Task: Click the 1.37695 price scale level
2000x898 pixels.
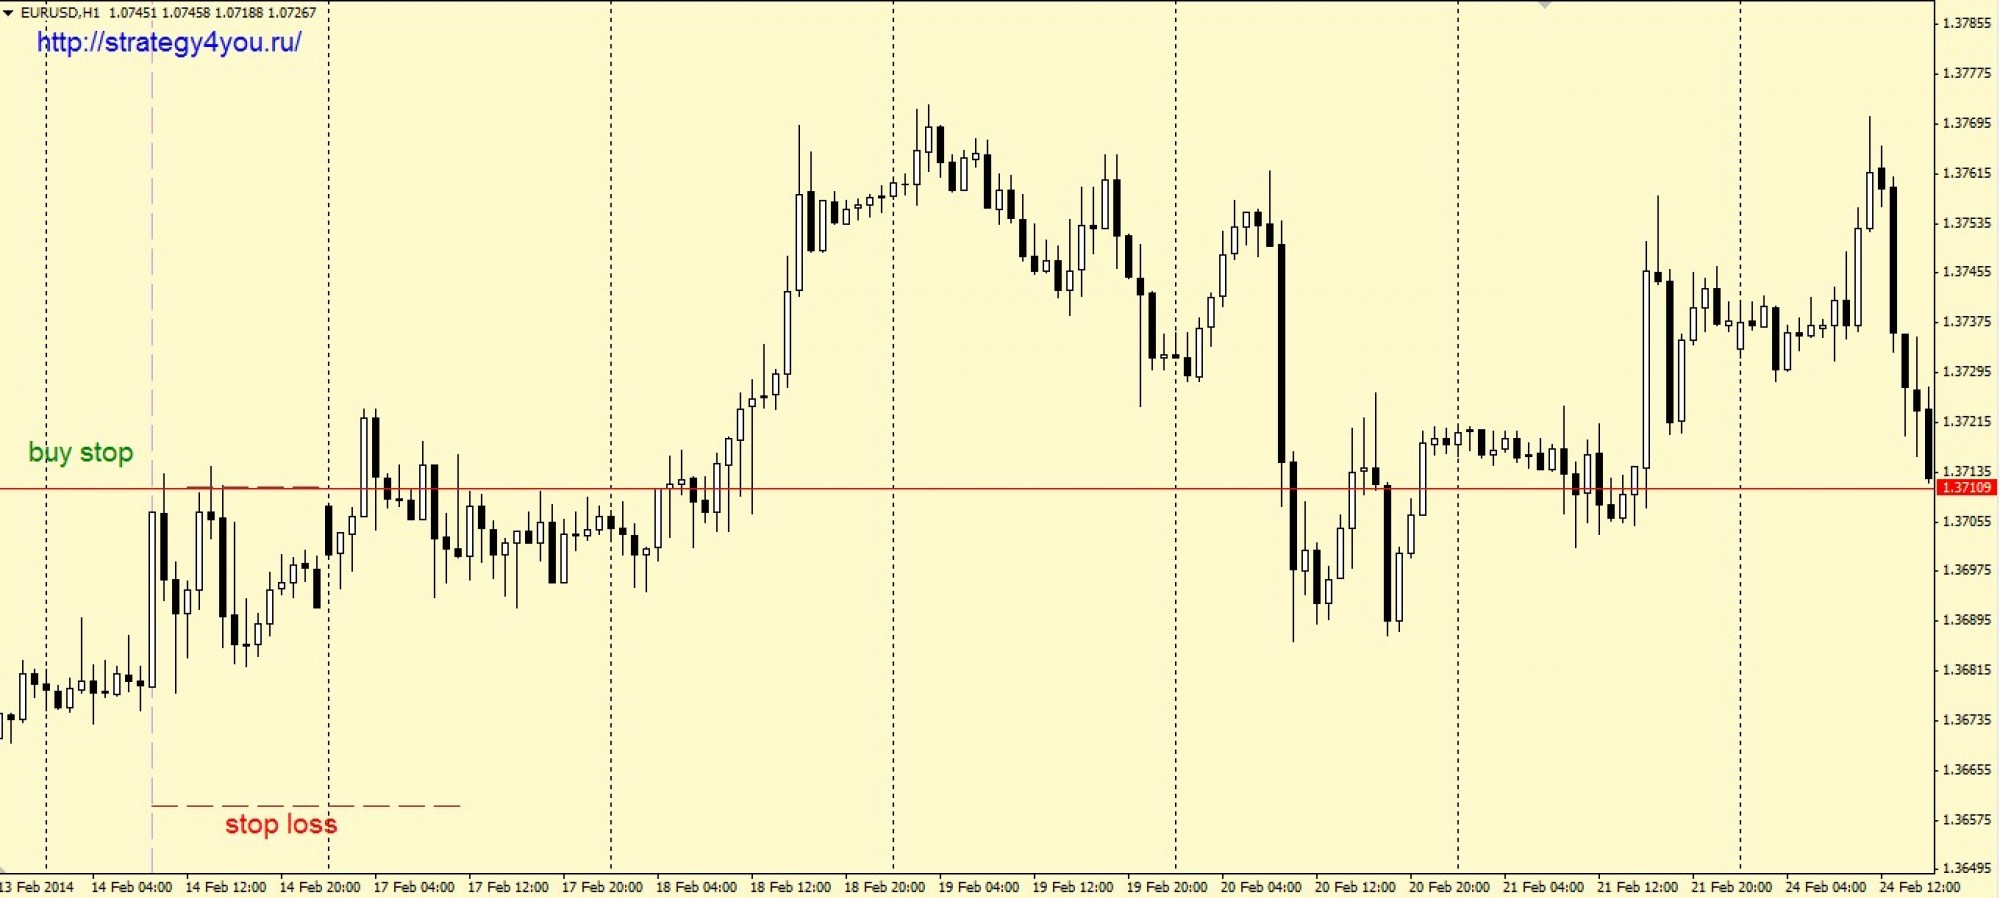Action: pos(1966,123)
